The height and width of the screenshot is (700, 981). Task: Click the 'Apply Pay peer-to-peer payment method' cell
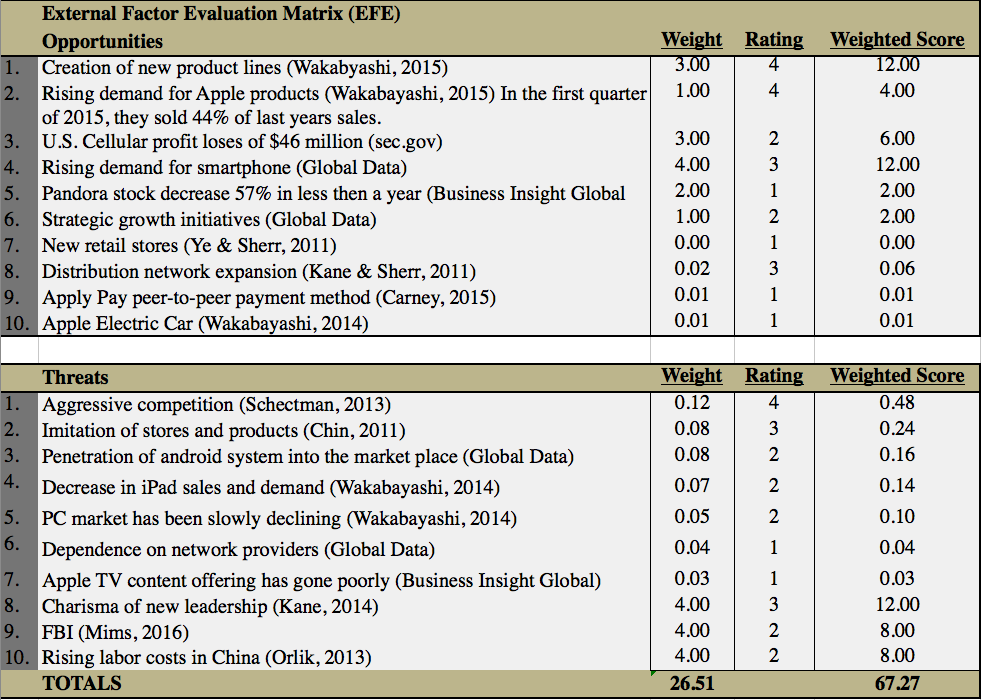pyautogui.click(x=268, y=297)
